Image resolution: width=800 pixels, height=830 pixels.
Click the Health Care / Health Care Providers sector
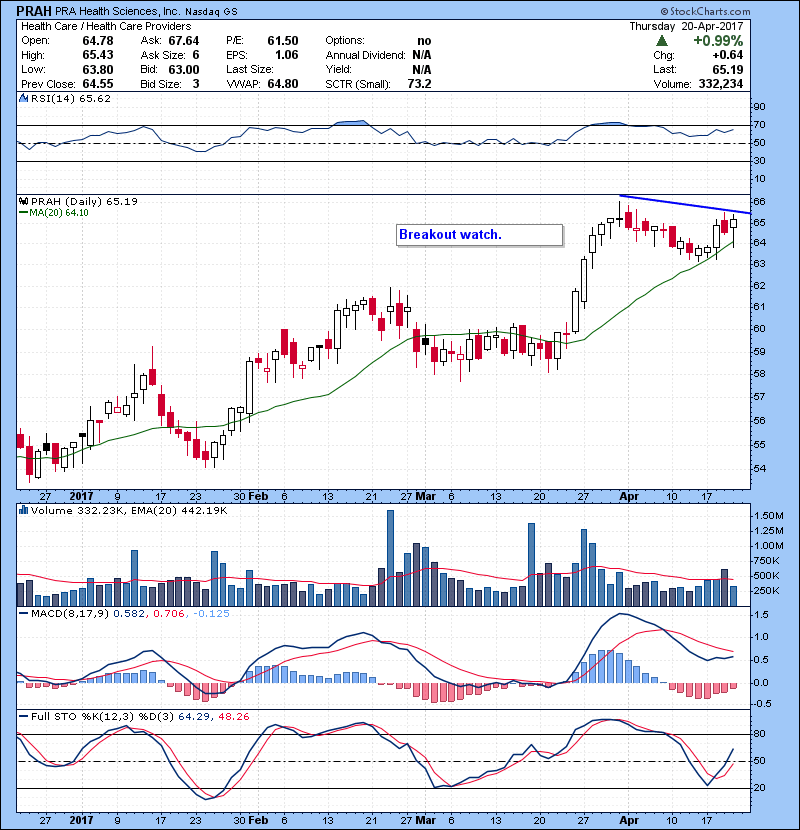click(x=106, y=26)
